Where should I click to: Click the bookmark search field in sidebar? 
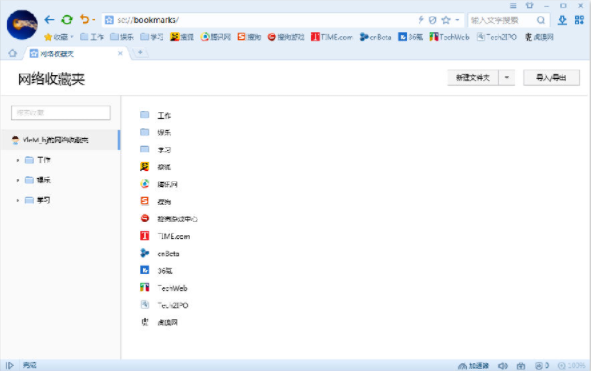(x=61, y=113)
